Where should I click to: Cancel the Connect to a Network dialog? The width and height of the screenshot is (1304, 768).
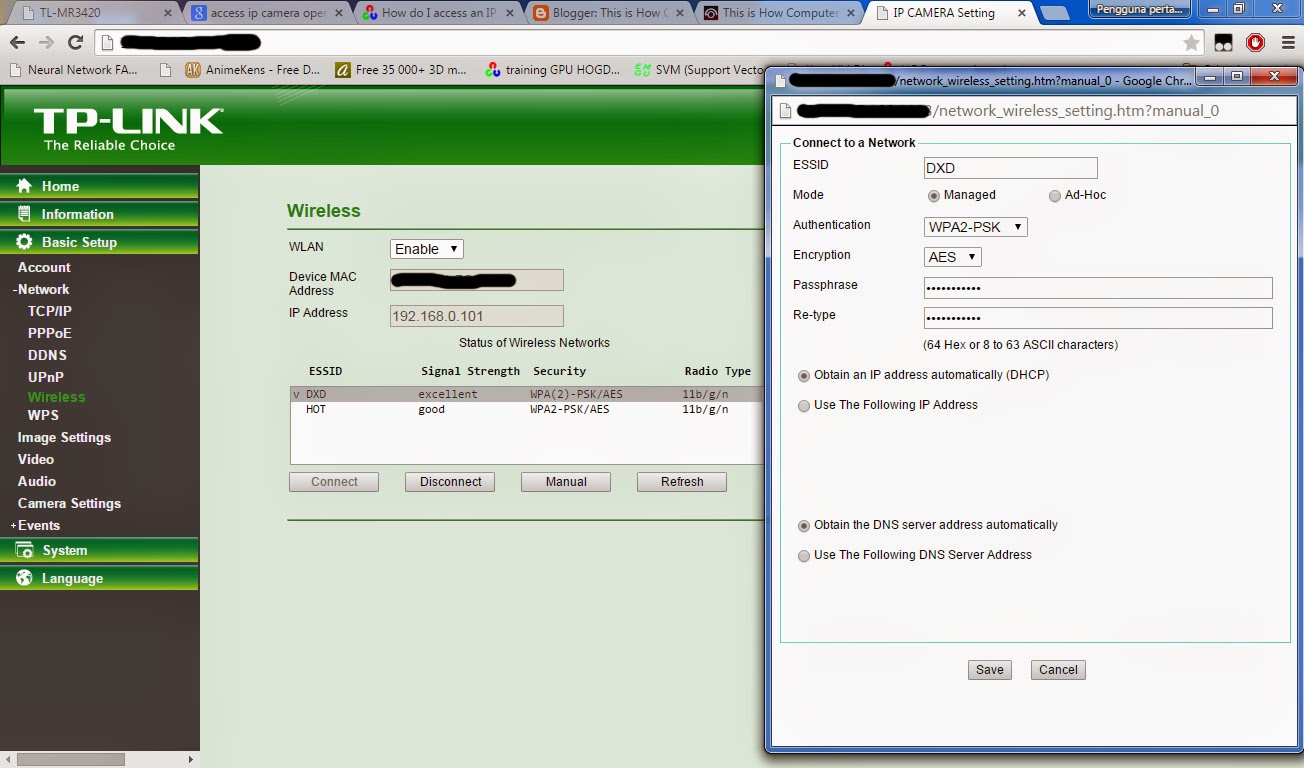click(1058, 670)
